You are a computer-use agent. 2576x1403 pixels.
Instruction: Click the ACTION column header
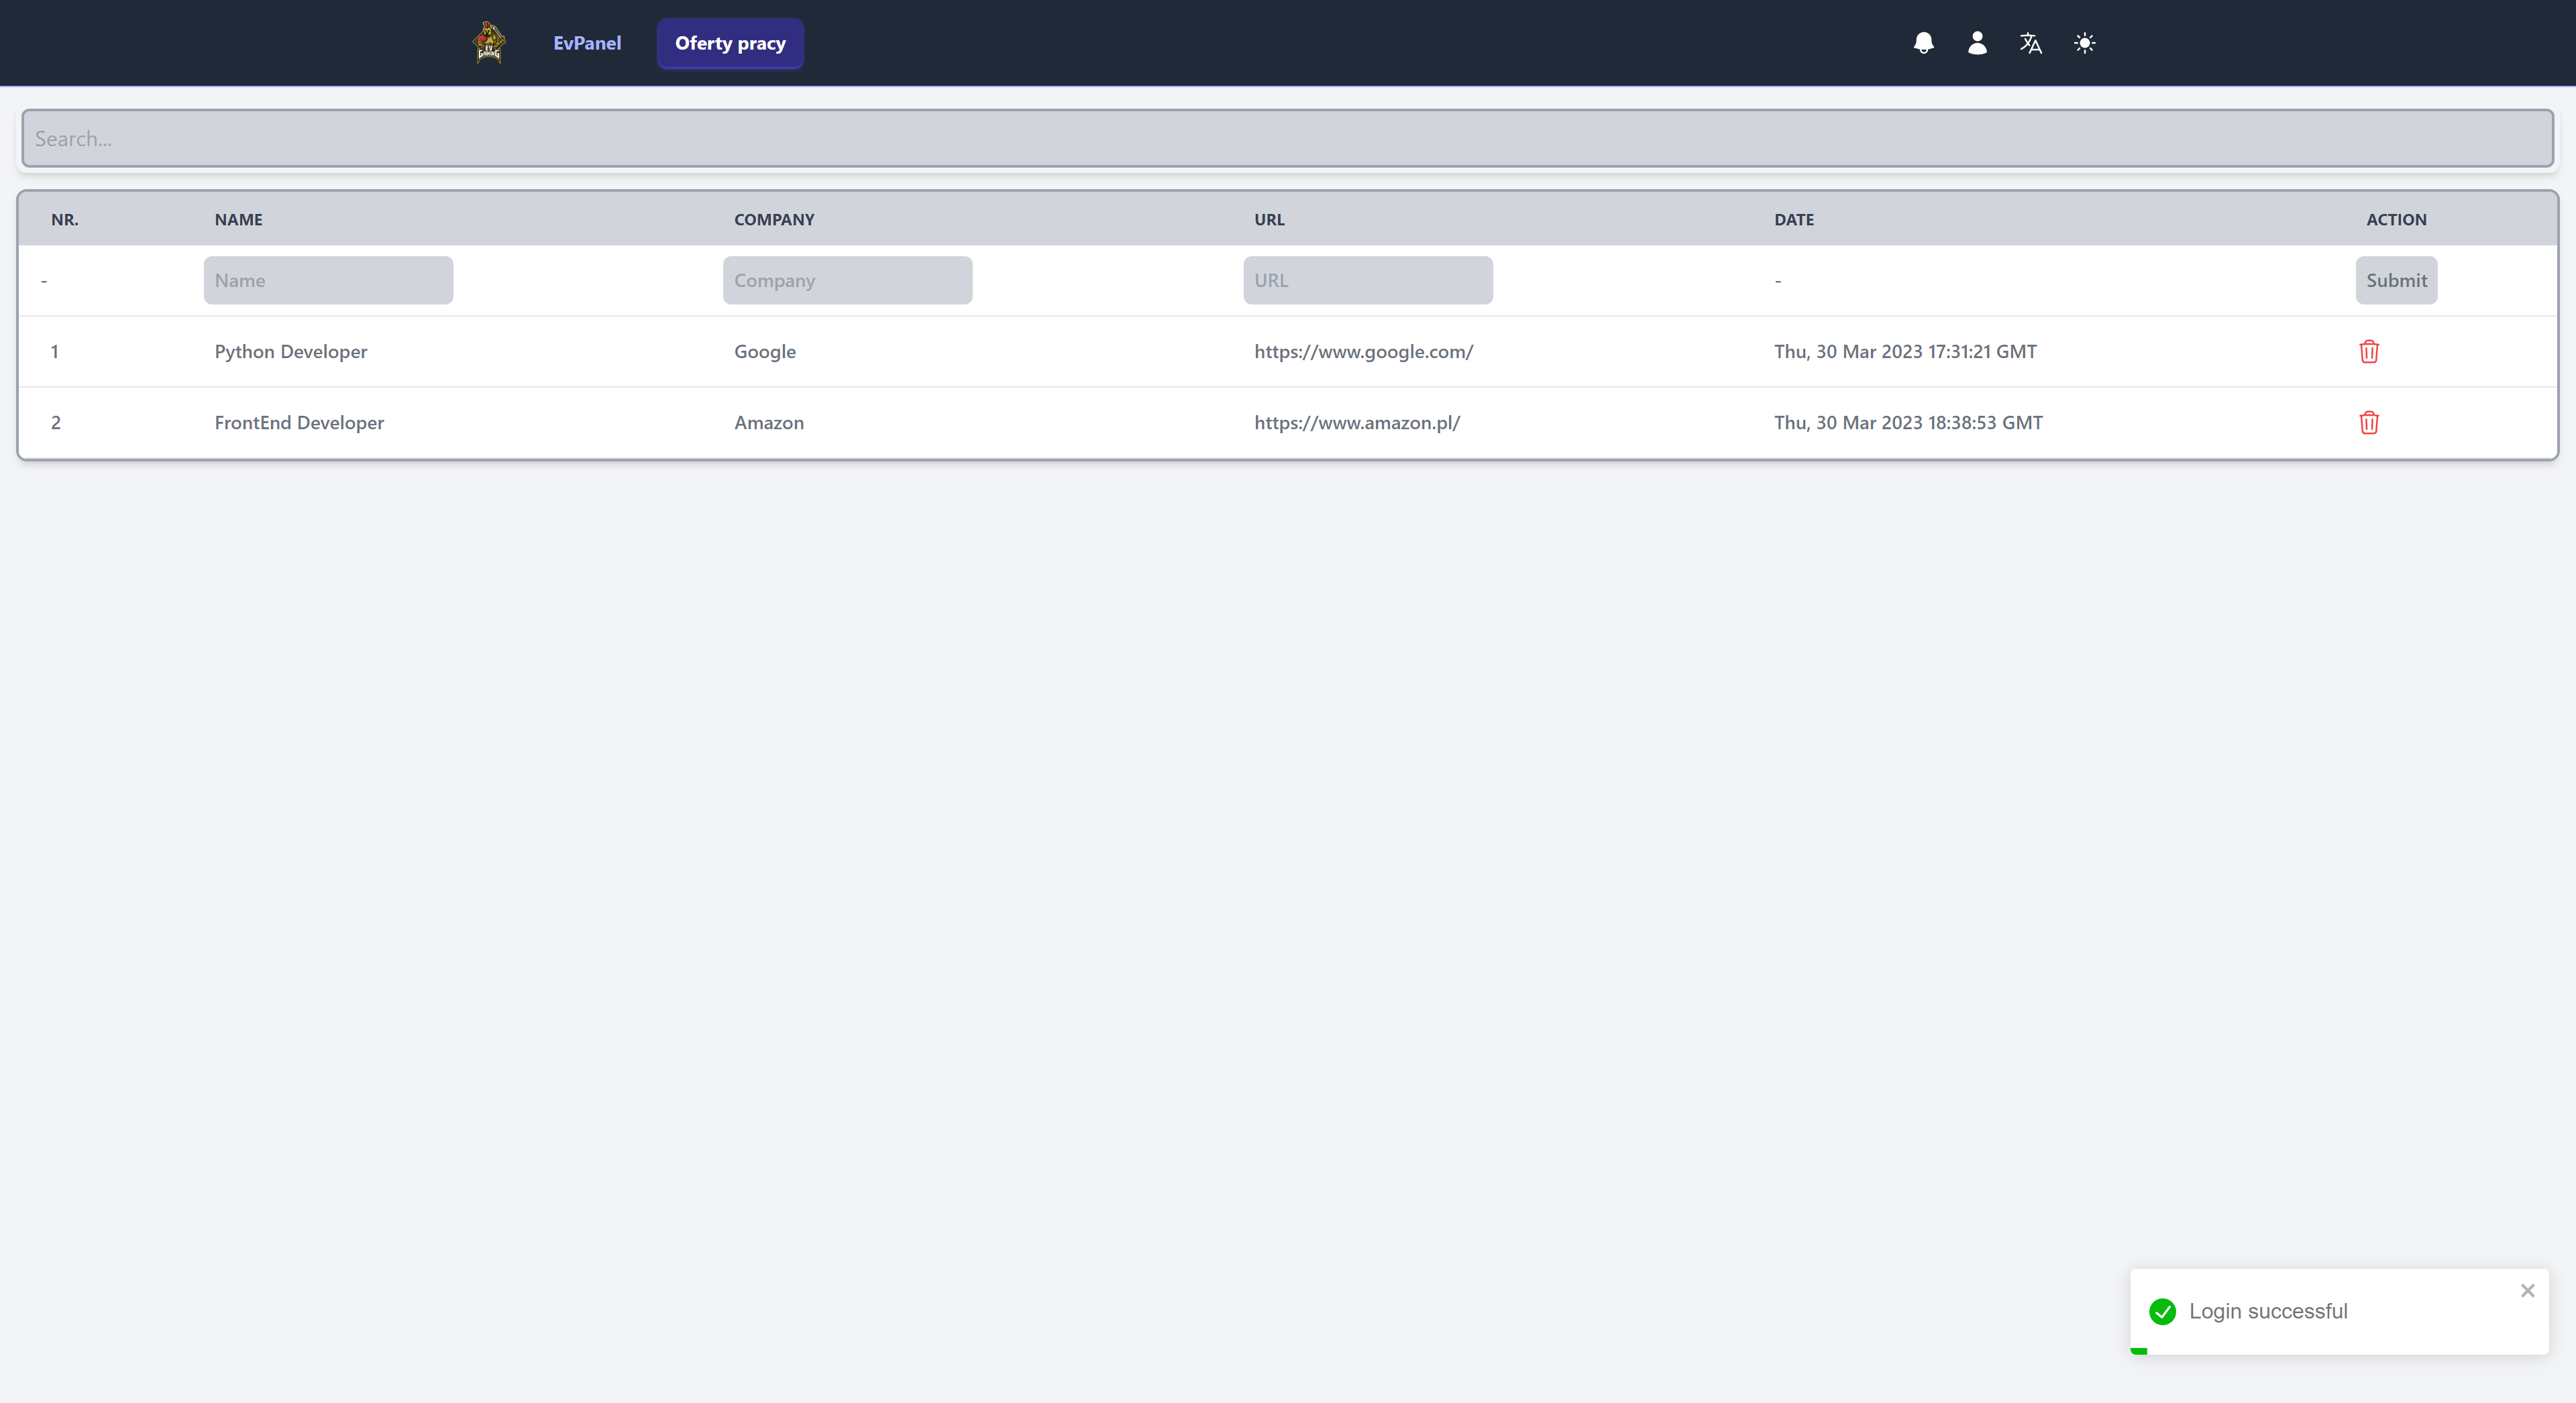[2396, 219]
